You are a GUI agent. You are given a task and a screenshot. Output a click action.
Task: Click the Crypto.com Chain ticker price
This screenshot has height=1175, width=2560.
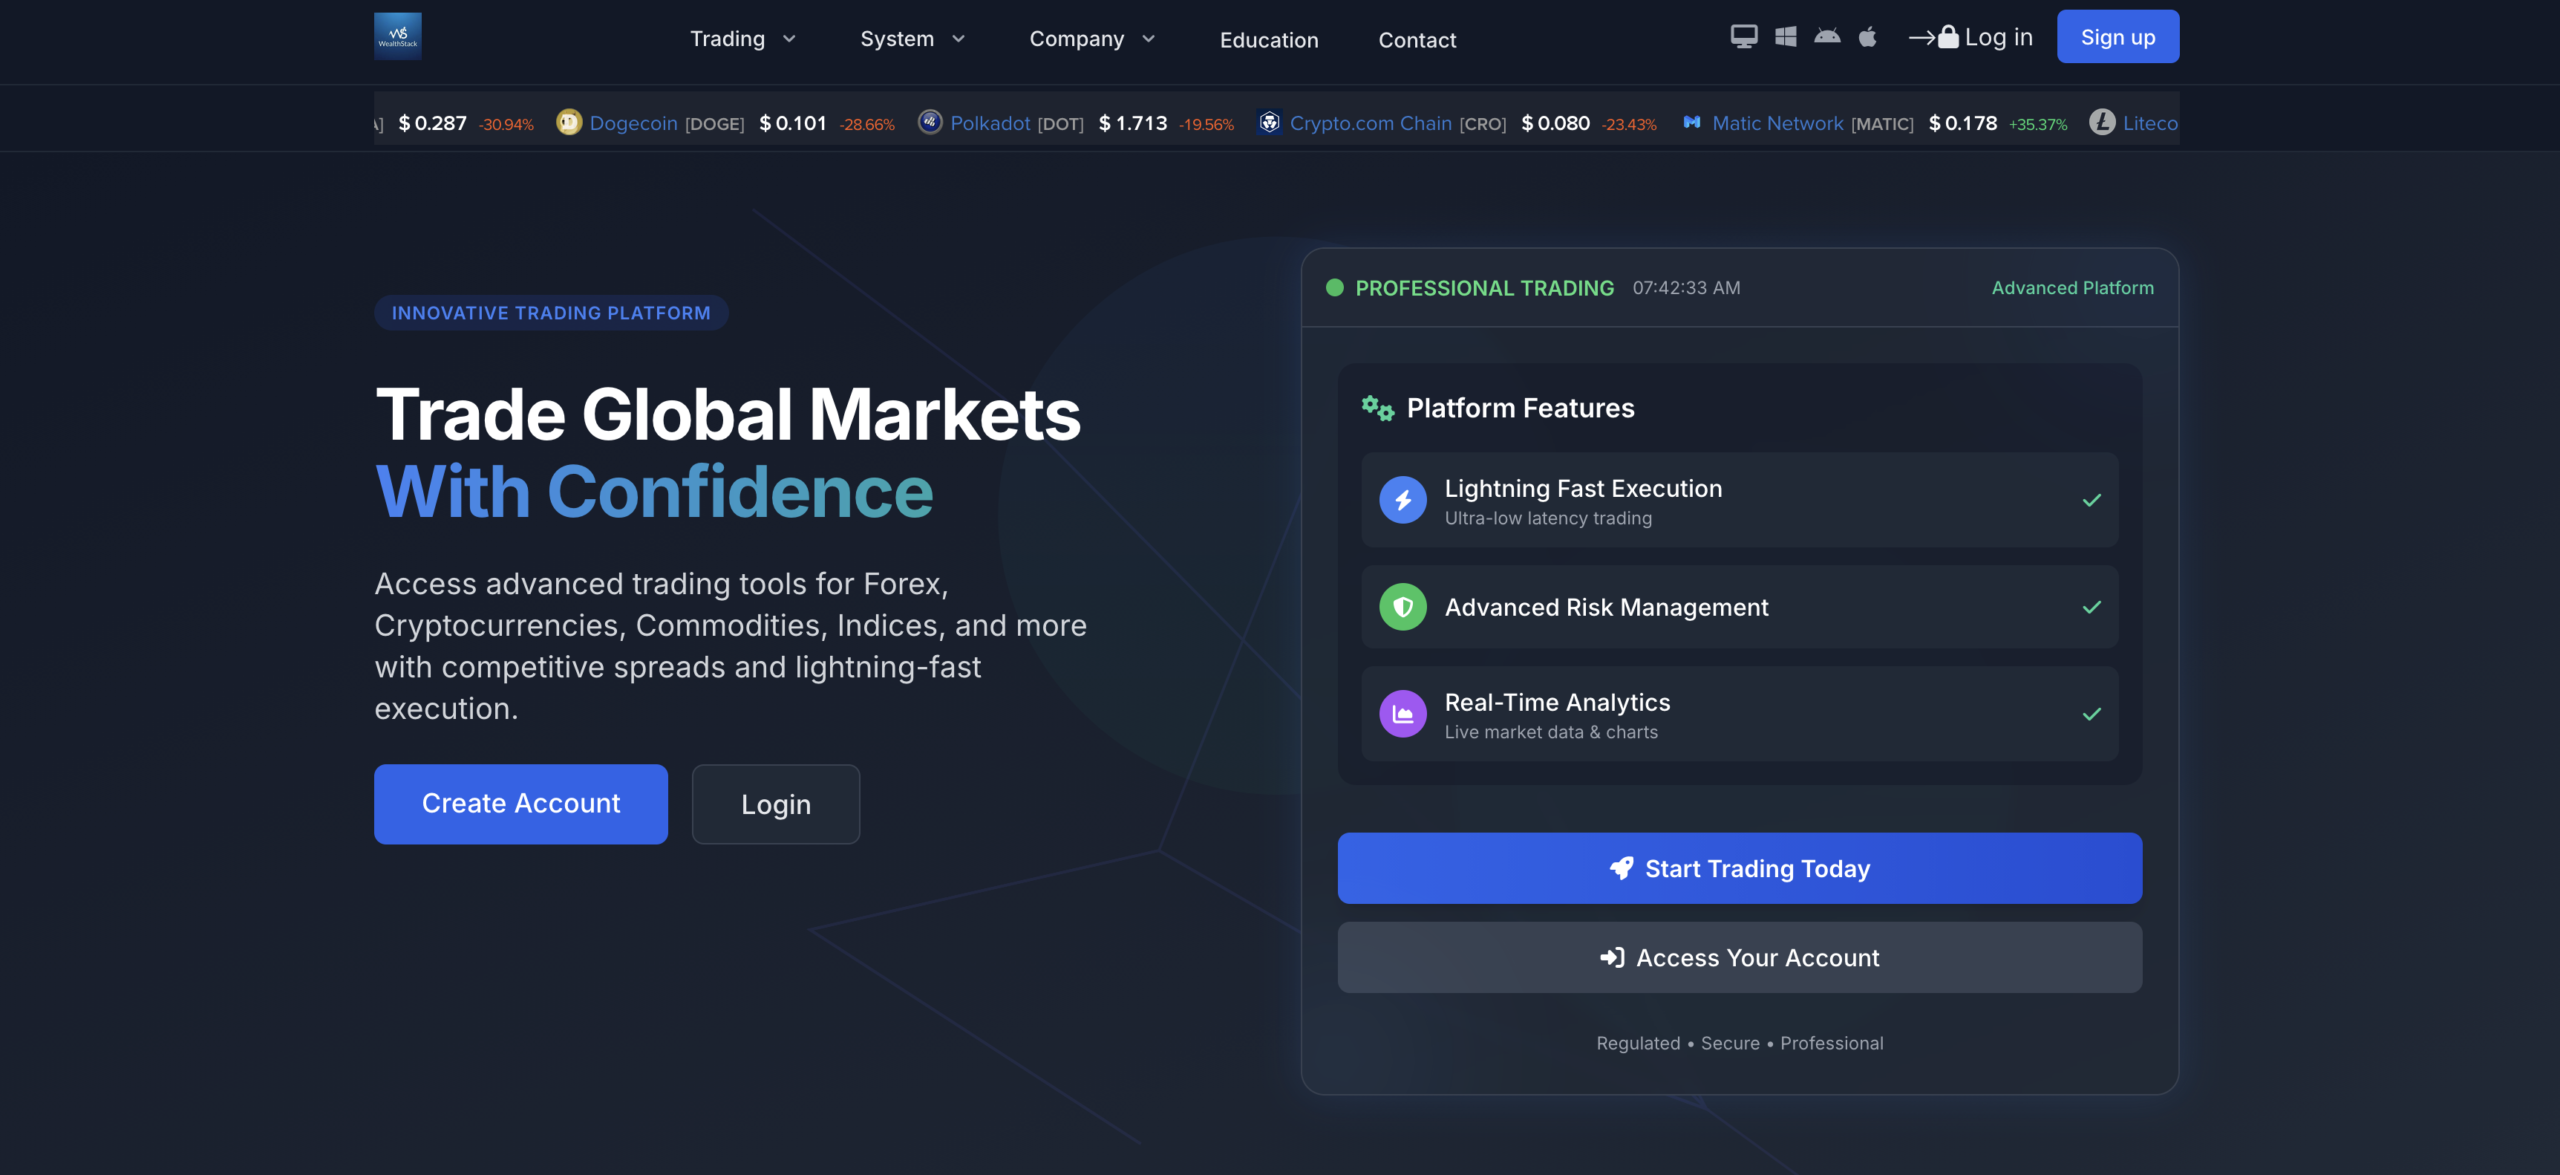pos(1556,122)
